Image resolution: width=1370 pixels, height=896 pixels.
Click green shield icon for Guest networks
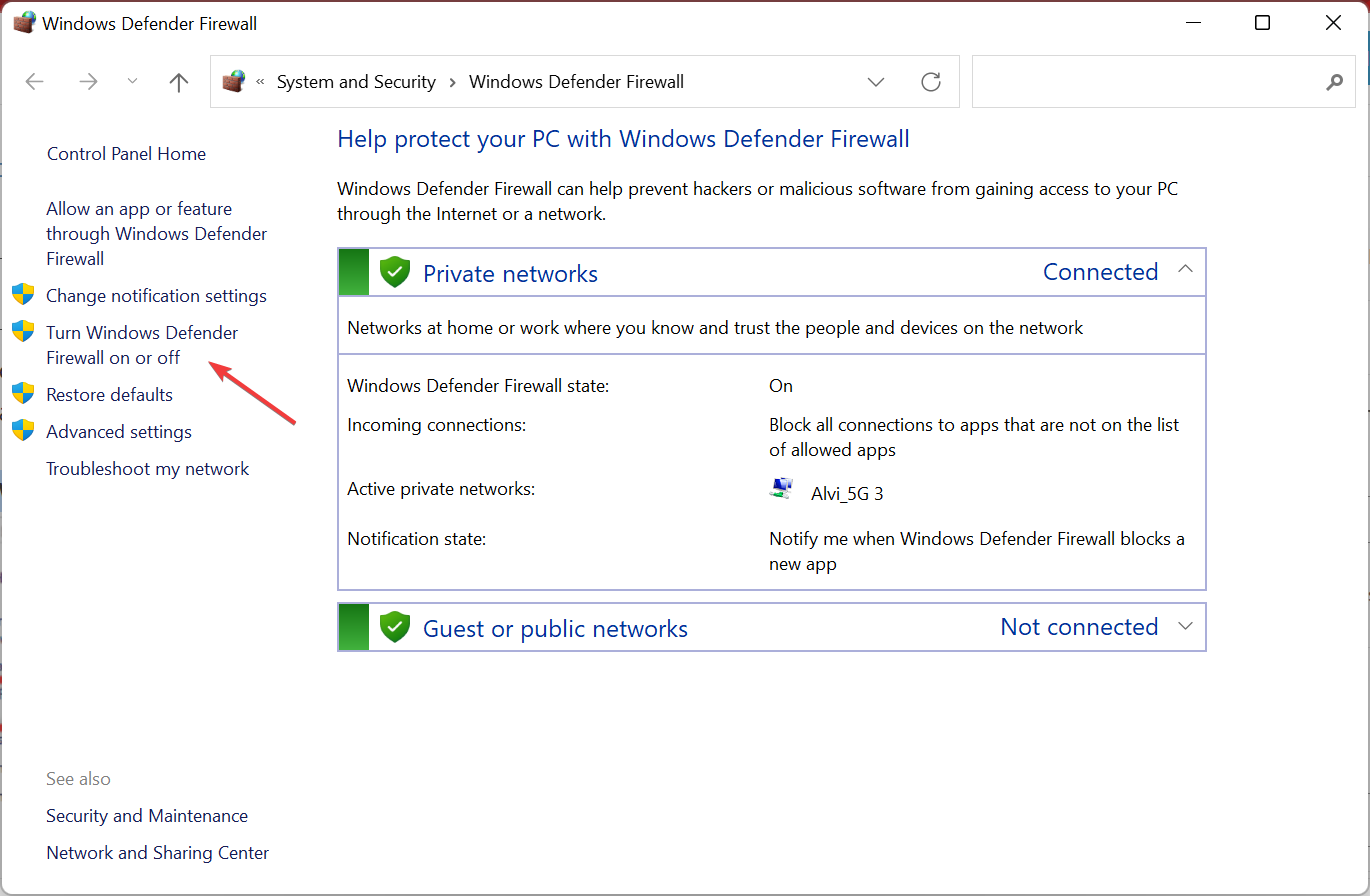coord(396,627)
